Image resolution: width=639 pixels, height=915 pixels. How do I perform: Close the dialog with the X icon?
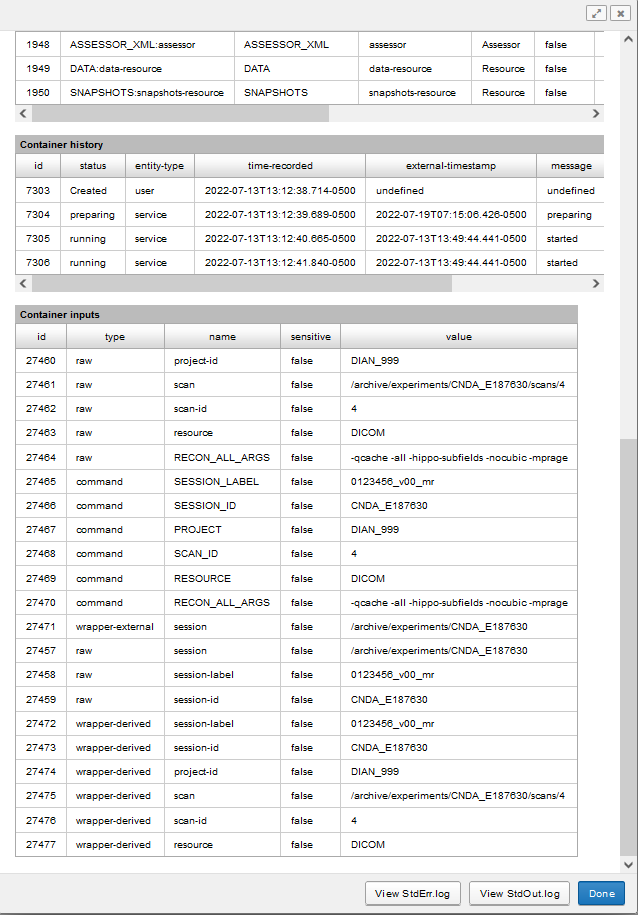(x=621, y=13)
